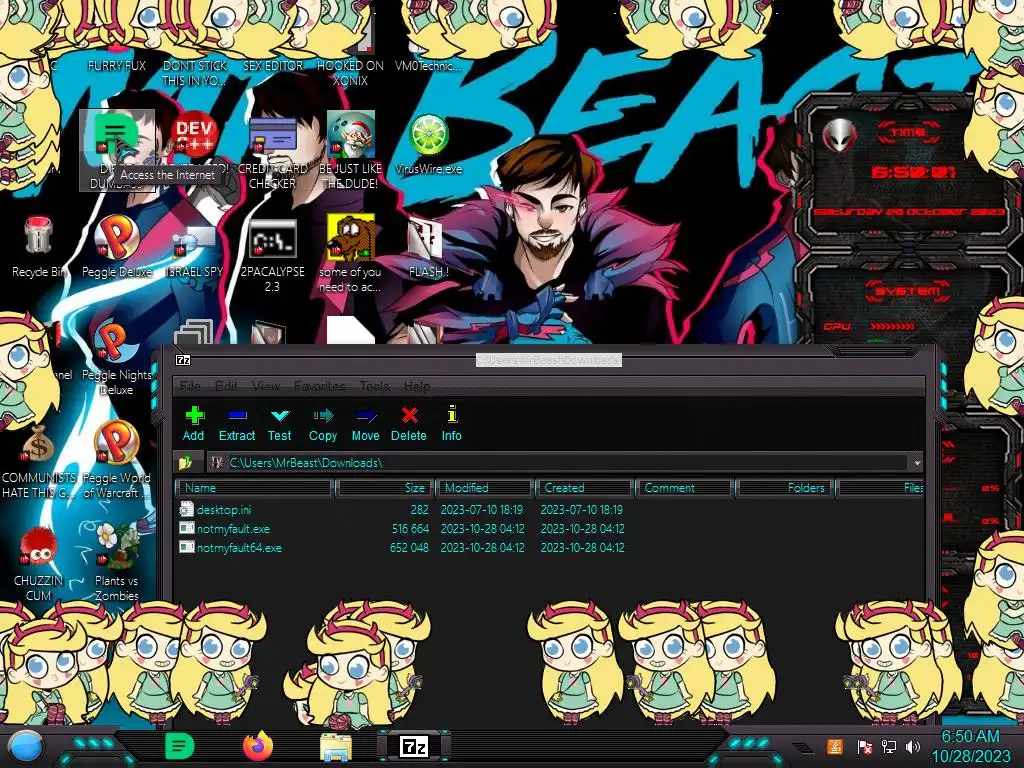Open the 'some of you need to ac...' dog icon
Viewport: 1024px width, 768px height.
tap(350, 253)
